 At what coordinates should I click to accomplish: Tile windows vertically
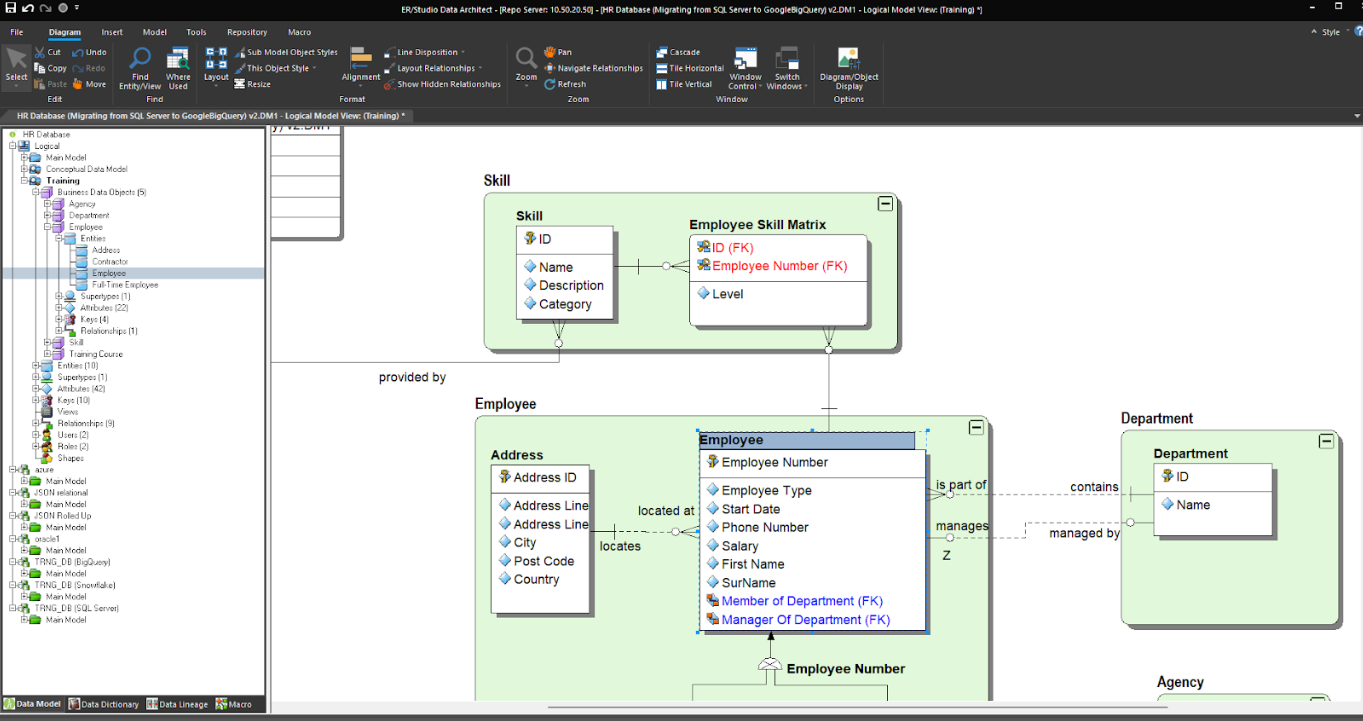coord(684,84)
